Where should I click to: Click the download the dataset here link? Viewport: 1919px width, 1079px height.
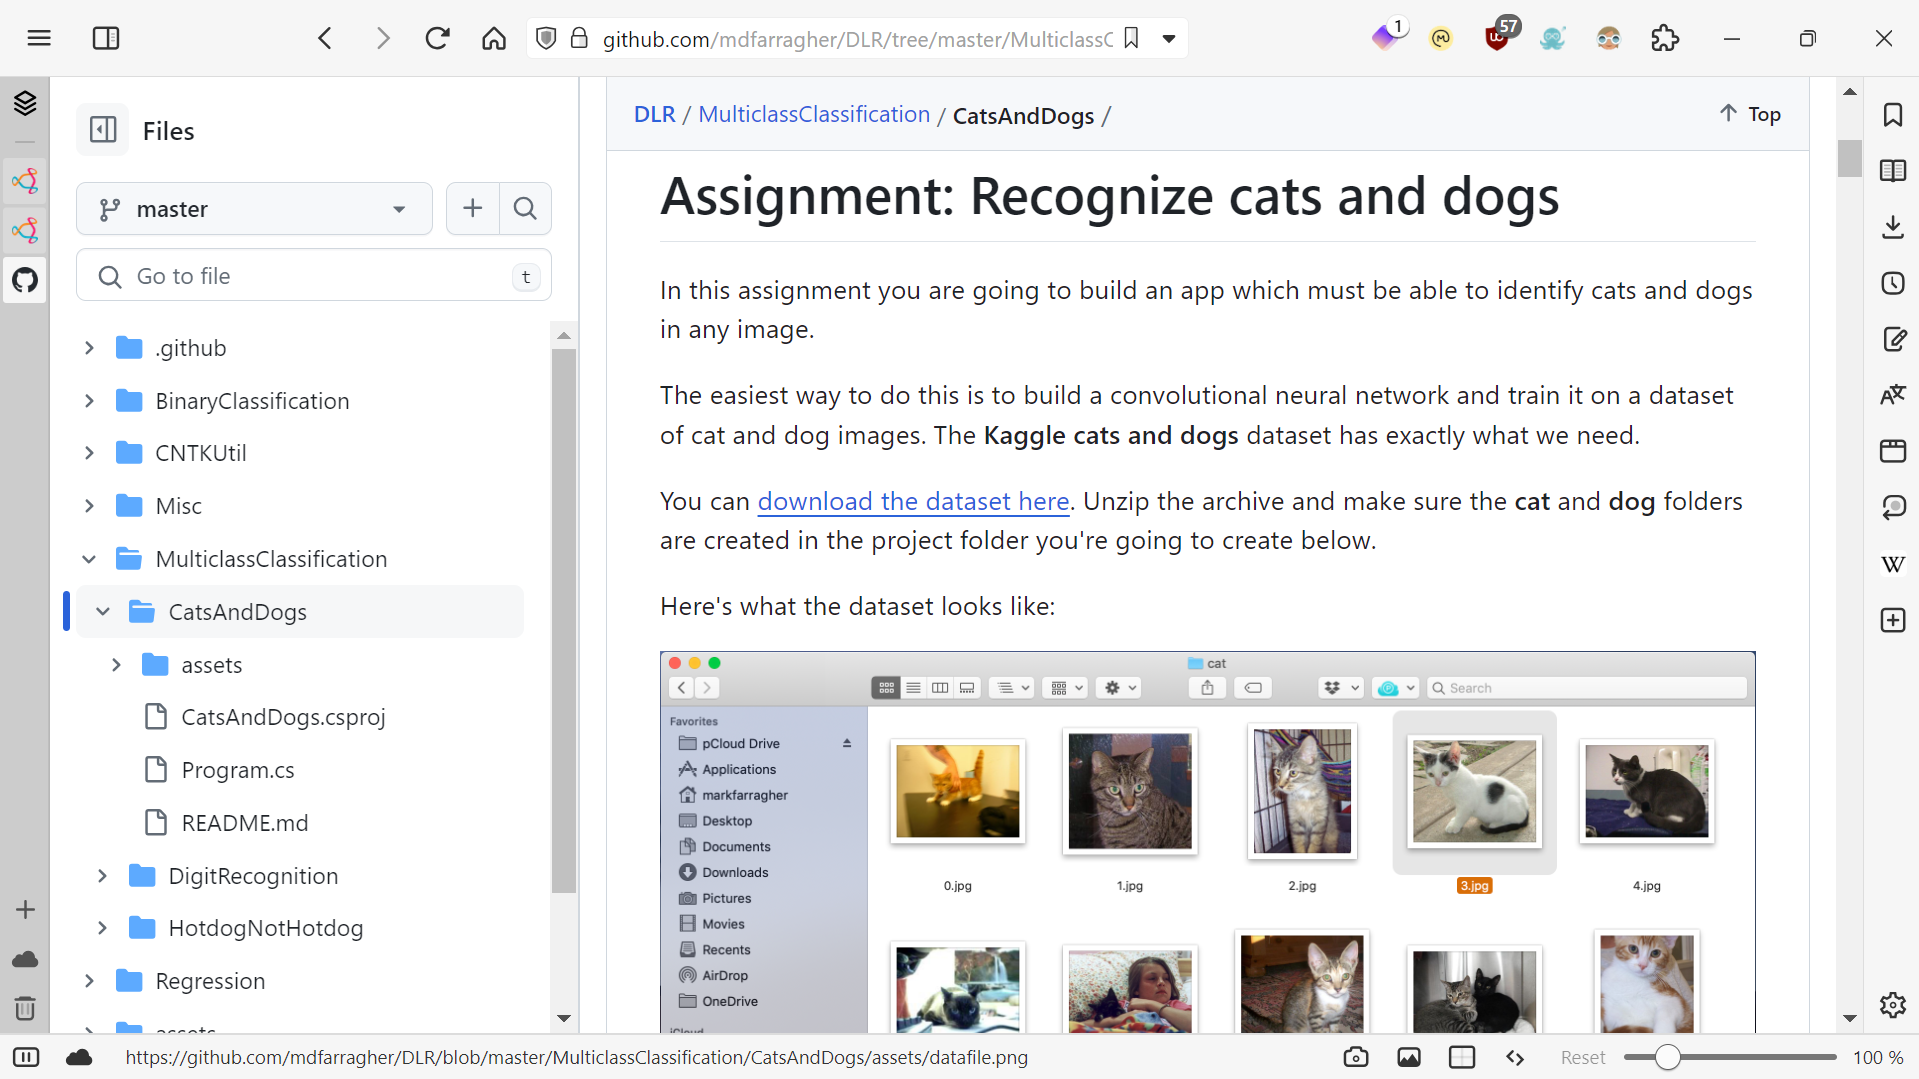tap(913, 501)
